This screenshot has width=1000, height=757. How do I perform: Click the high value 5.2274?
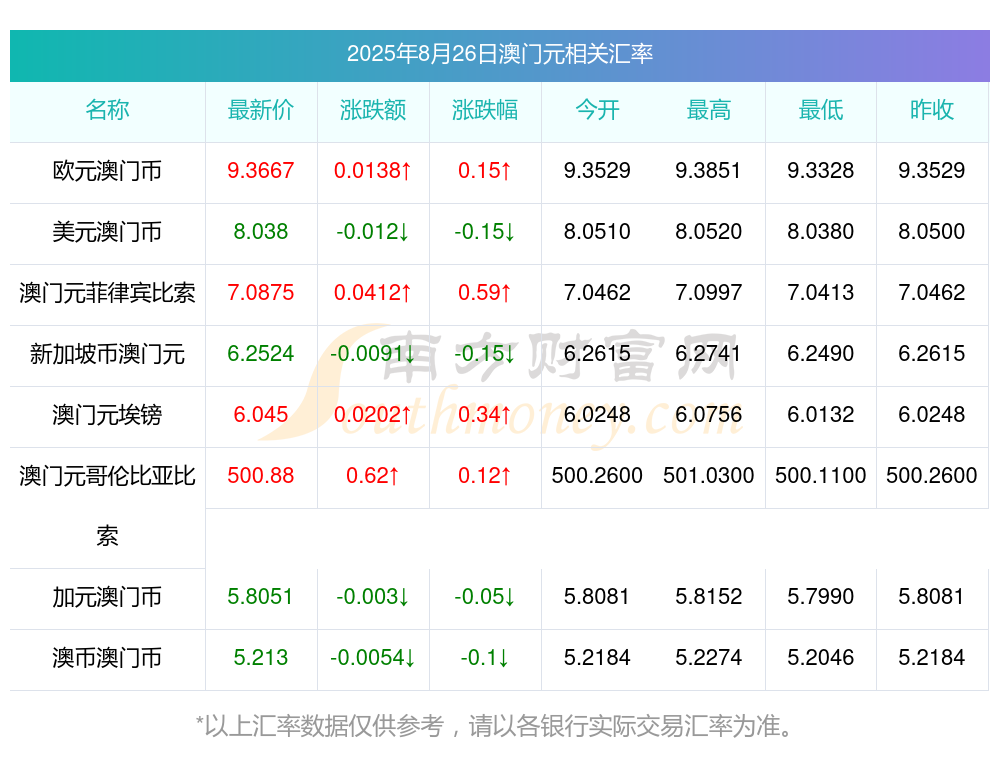click(709, 657)
